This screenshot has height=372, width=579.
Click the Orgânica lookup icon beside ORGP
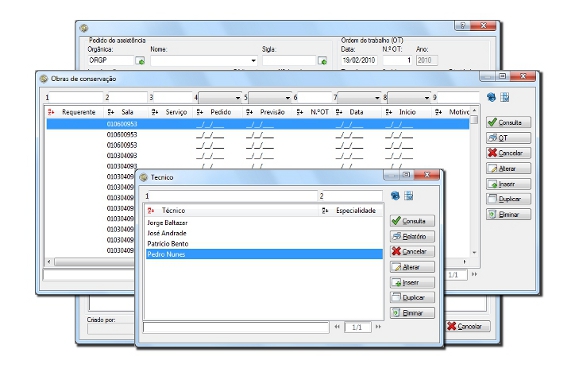[140, 61]
